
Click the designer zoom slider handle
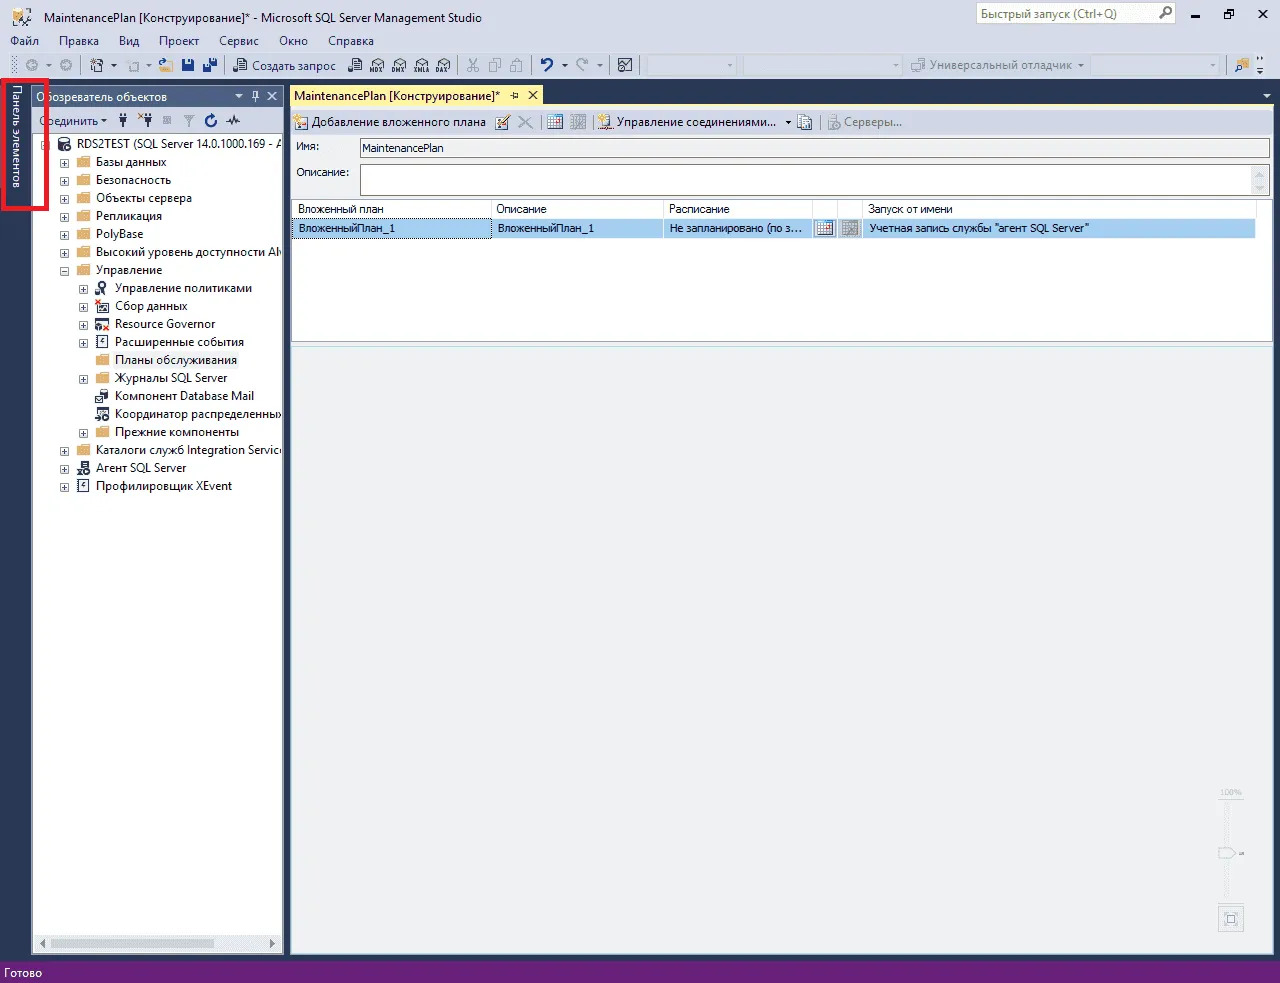coord(1226,853)
